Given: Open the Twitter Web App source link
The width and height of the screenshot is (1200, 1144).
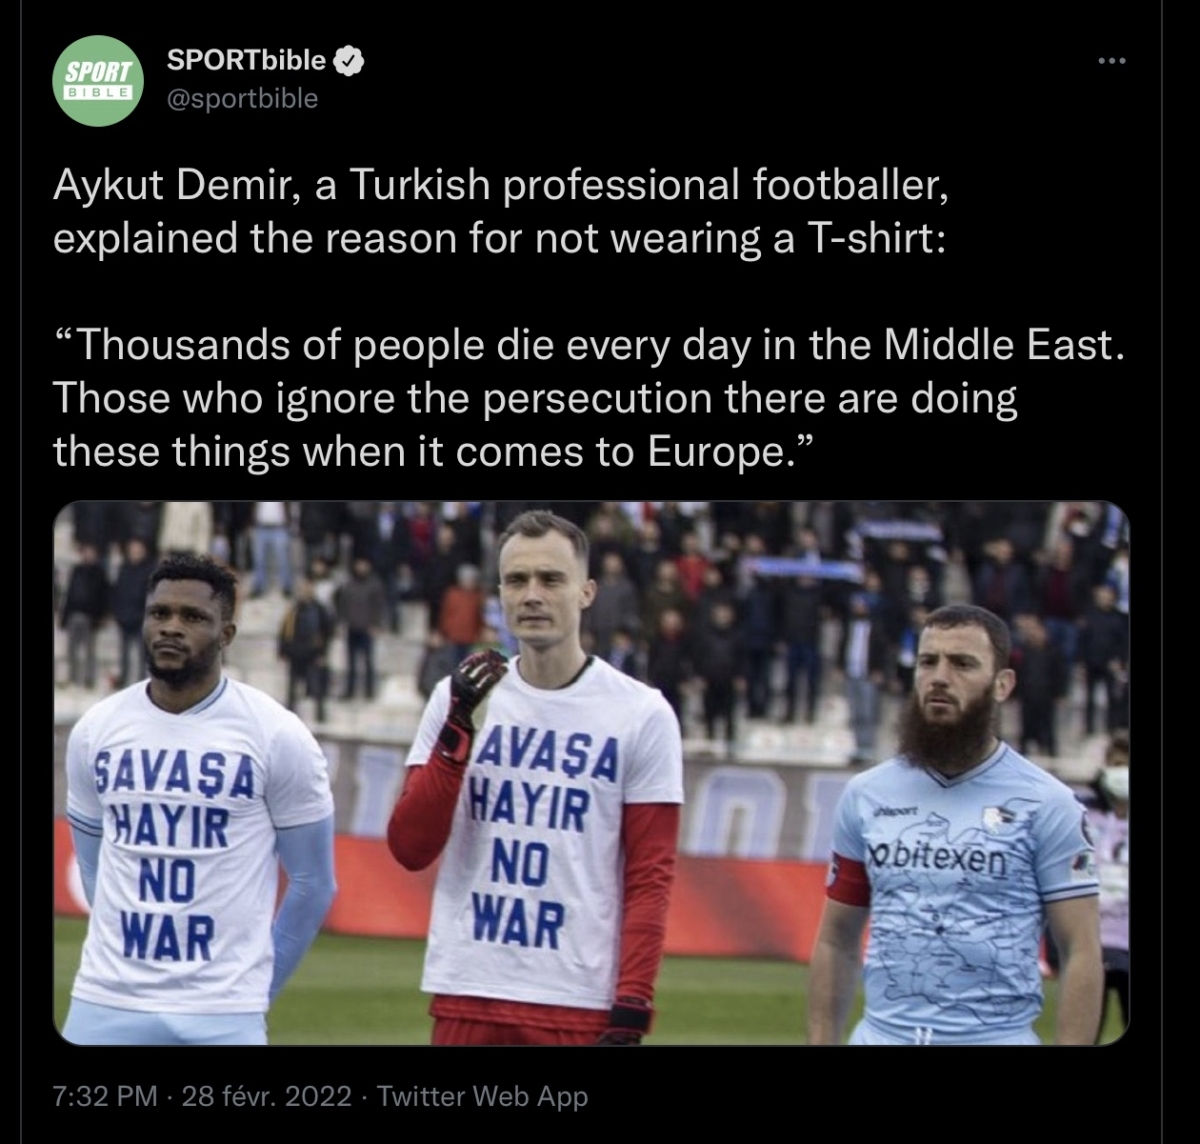Looking at the screenshot, I should 483,1096.
